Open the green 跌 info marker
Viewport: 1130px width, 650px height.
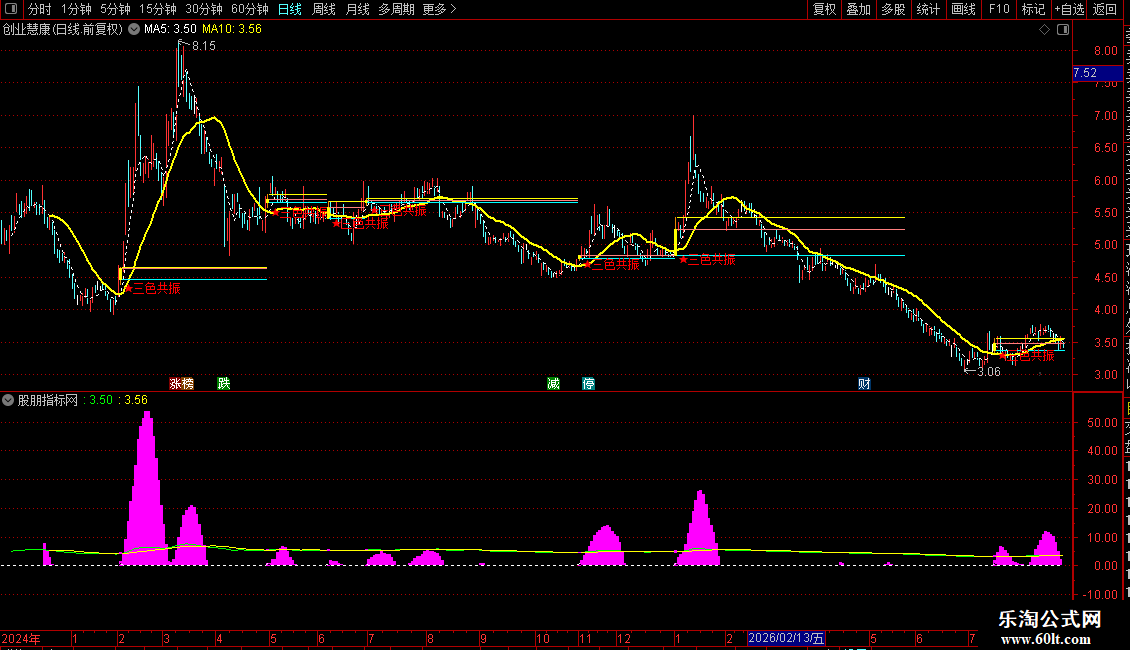click(x=224, y=383)
